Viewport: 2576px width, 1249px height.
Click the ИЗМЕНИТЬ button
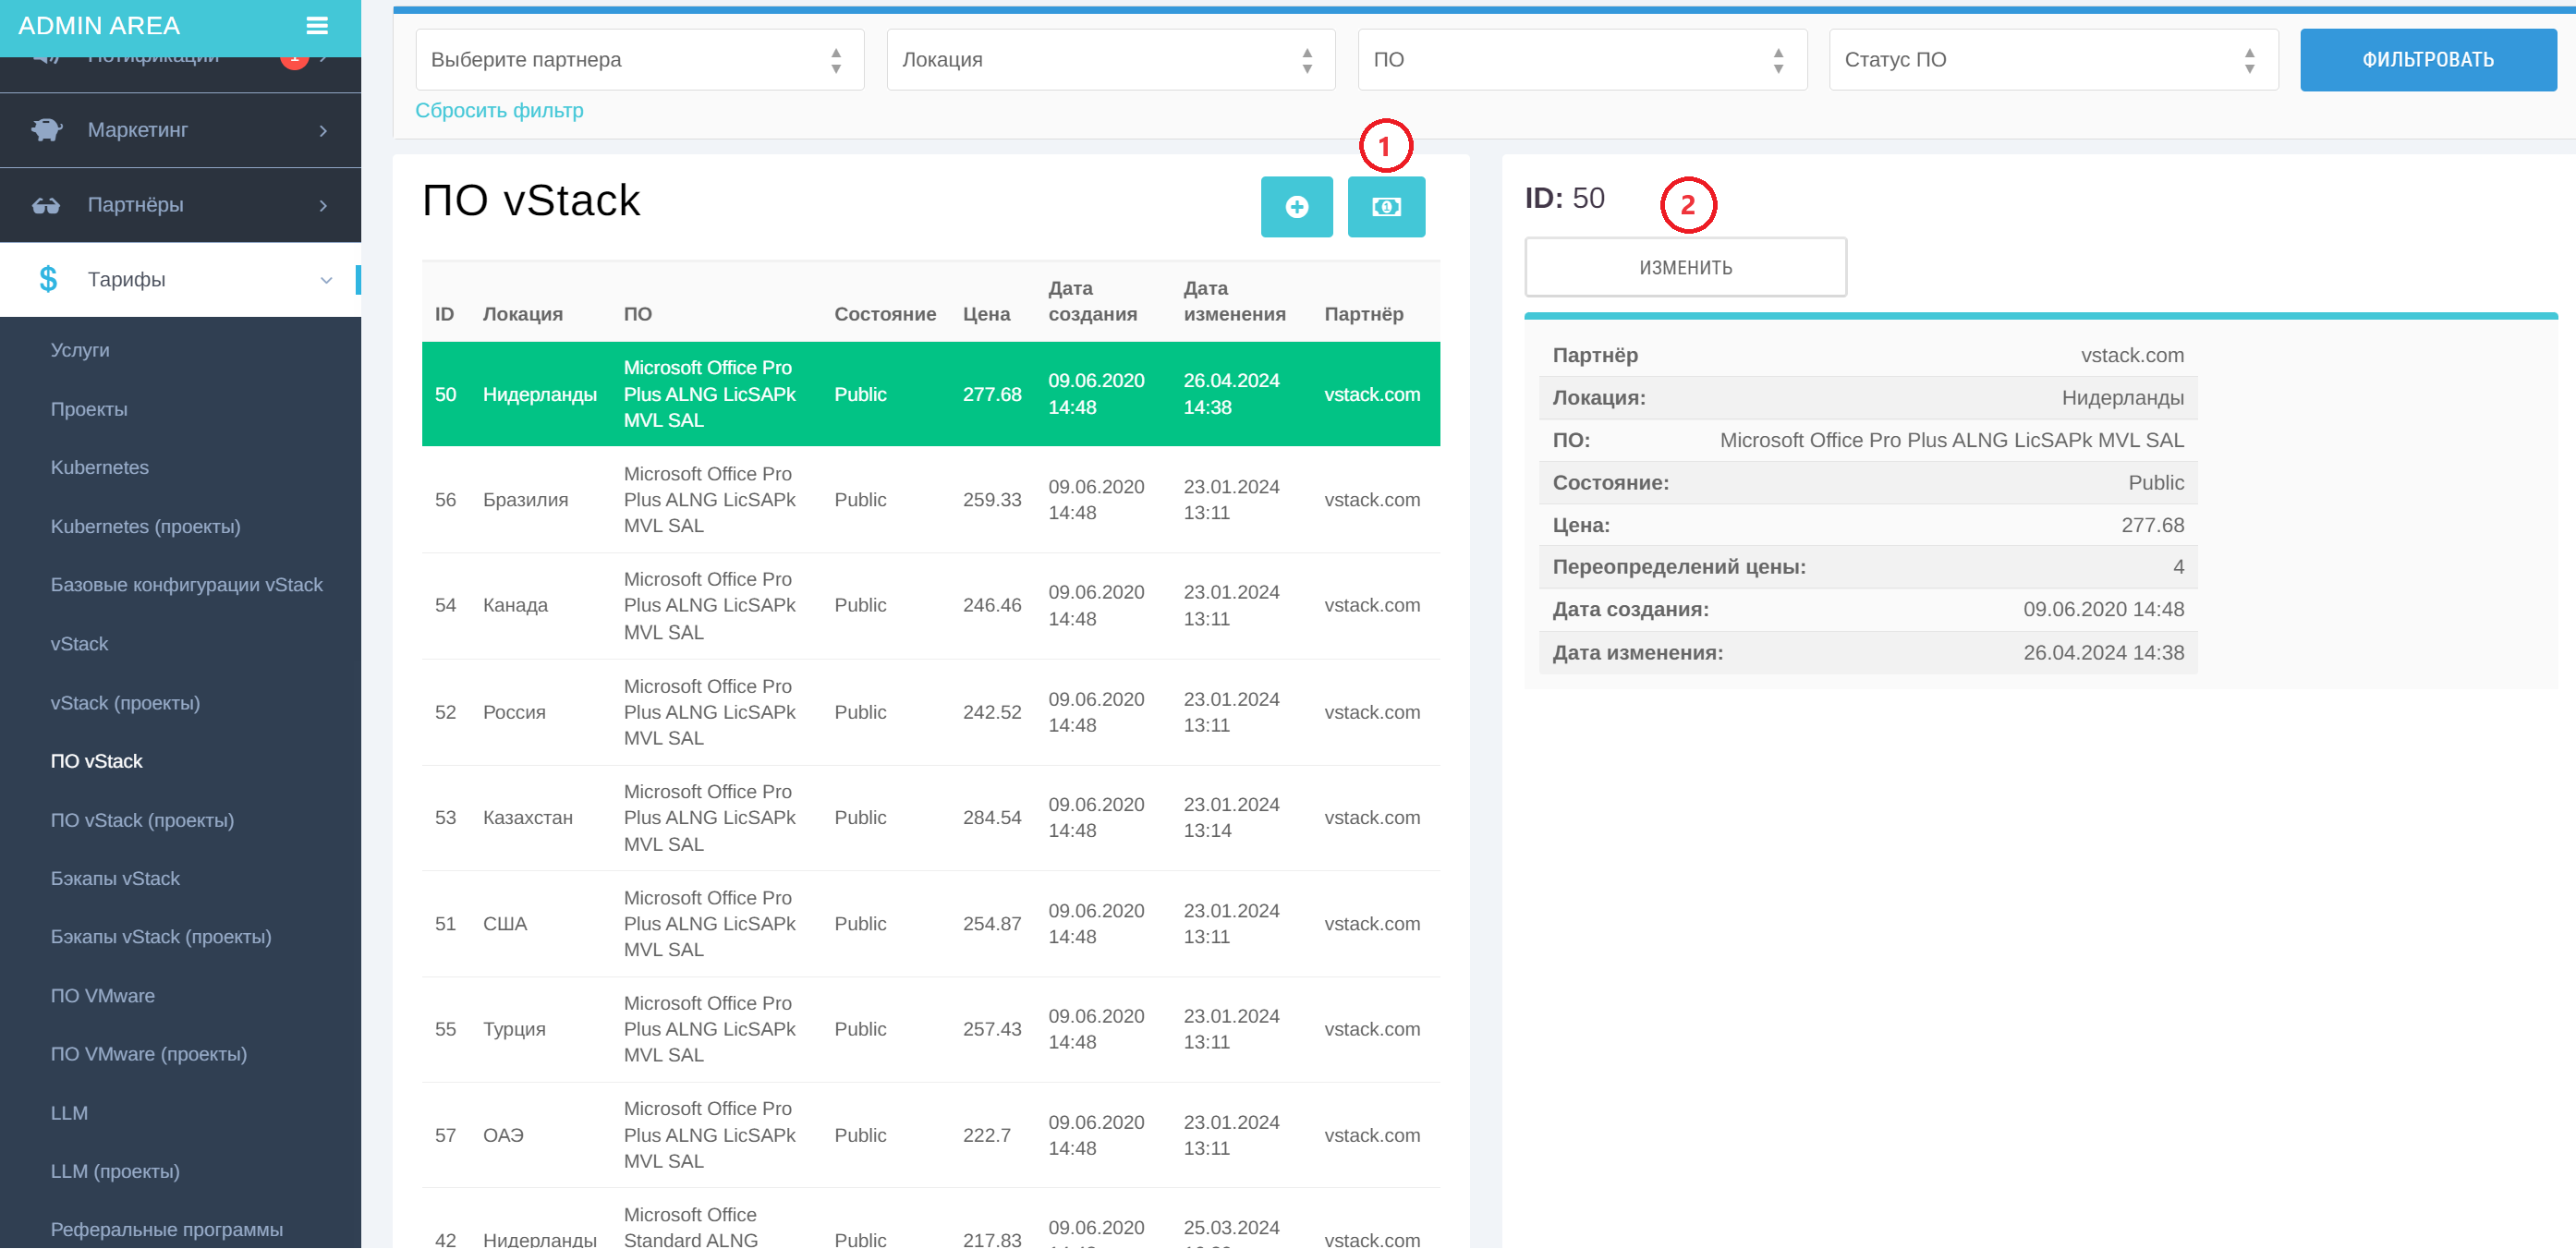click(1685, 267)
